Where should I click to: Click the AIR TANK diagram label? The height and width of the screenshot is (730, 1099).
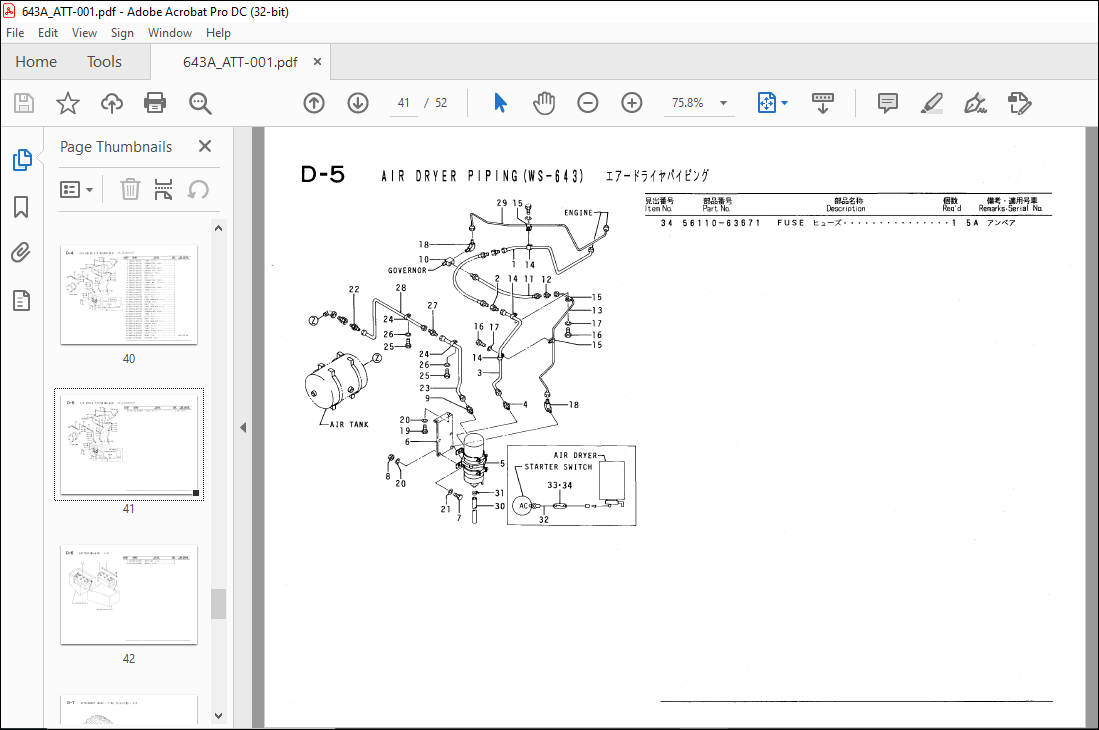[x=349, y=425]
